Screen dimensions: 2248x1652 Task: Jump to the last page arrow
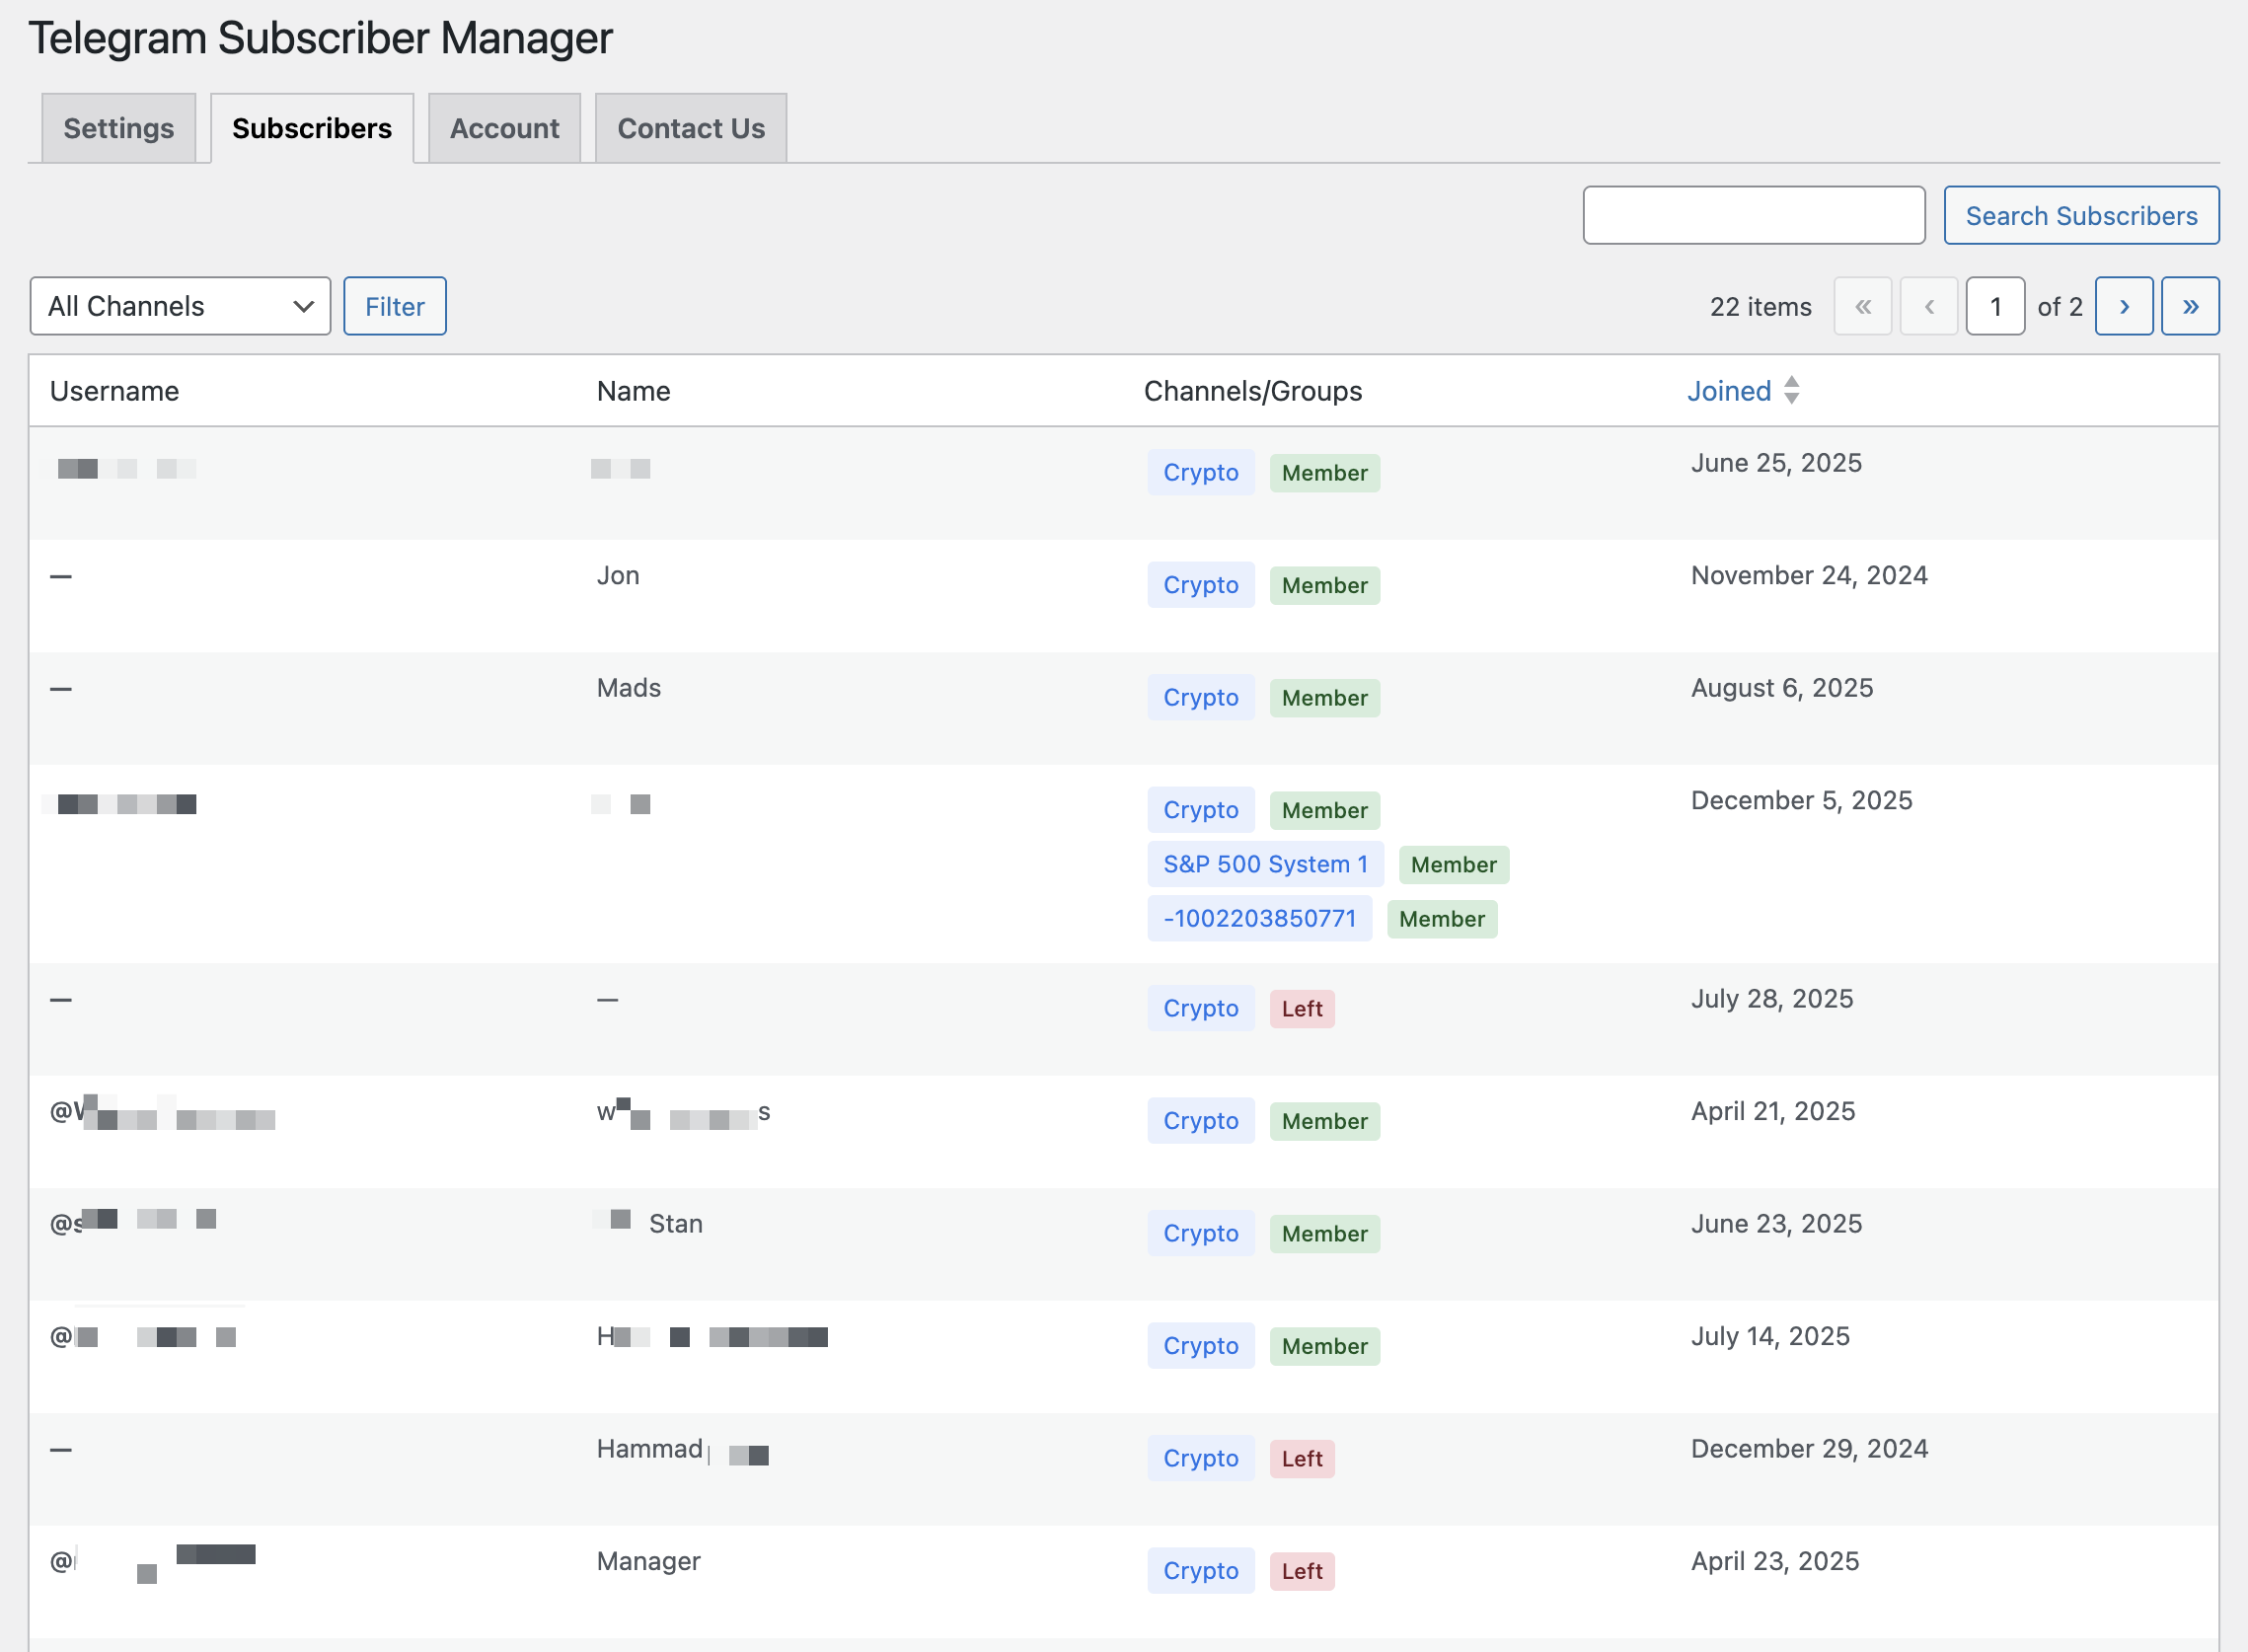(x=2190, y=306)
